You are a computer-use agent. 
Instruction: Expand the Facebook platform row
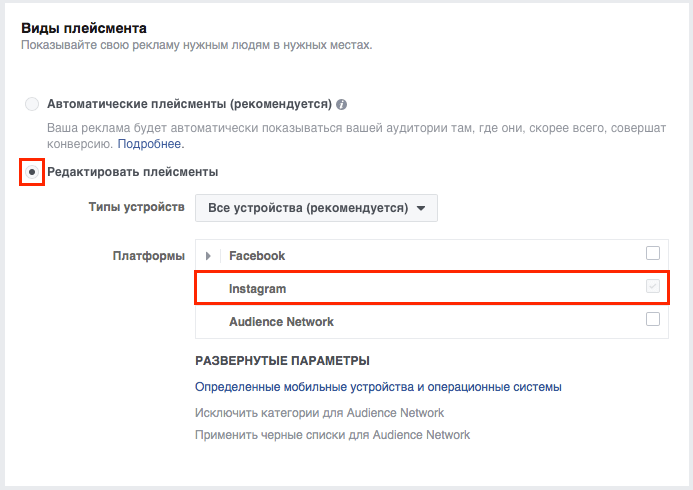tap(208, 256)
